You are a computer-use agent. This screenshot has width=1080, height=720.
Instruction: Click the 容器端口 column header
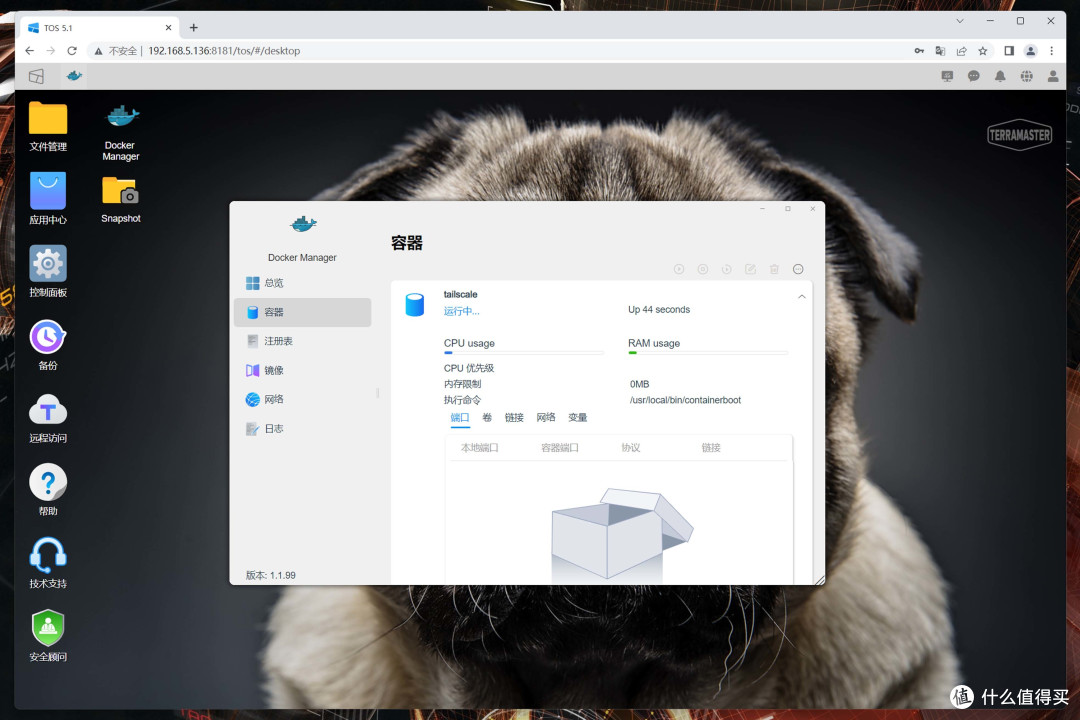(559, 448)
